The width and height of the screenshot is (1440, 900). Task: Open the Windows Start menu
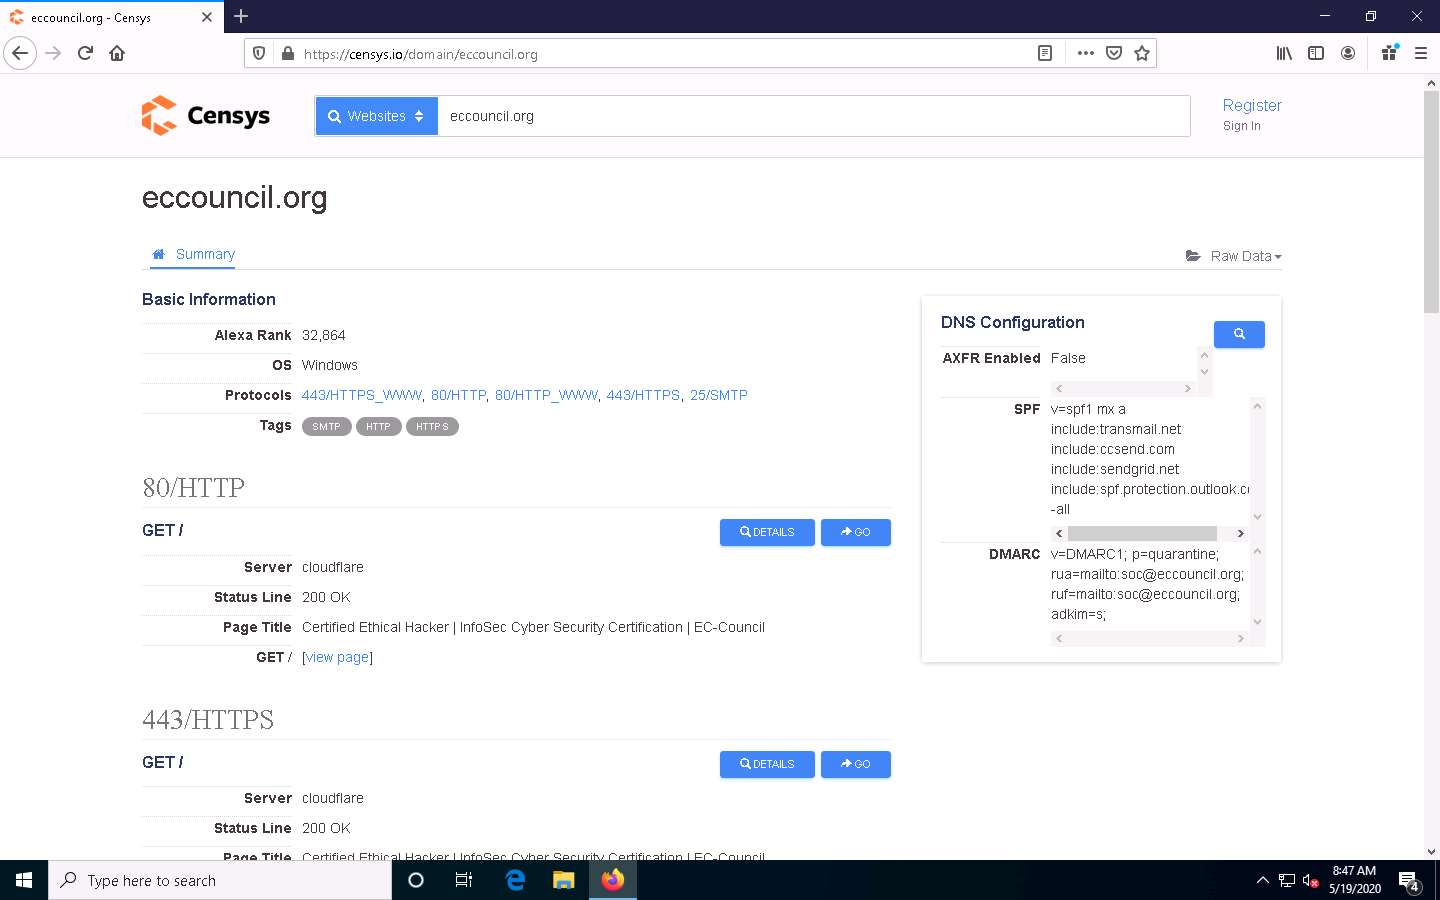click(x=24, y=880)
